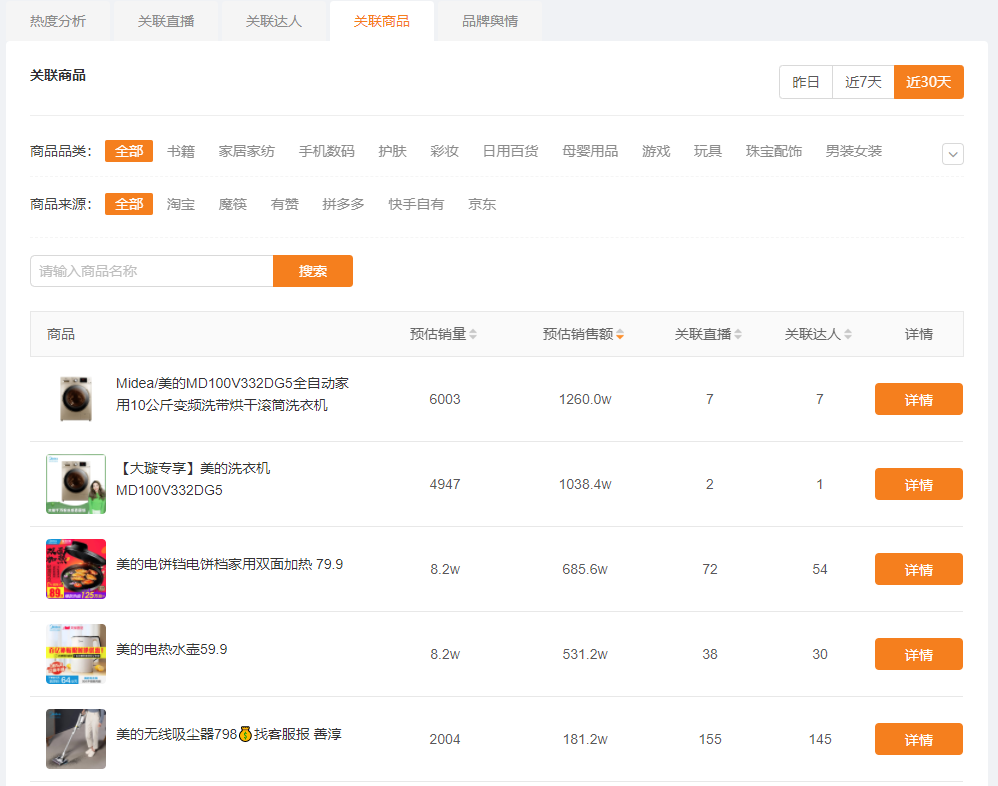Click the 6003 estimated sales cell
The width and height of the screenshot is (998, 786).
[445, 399]
